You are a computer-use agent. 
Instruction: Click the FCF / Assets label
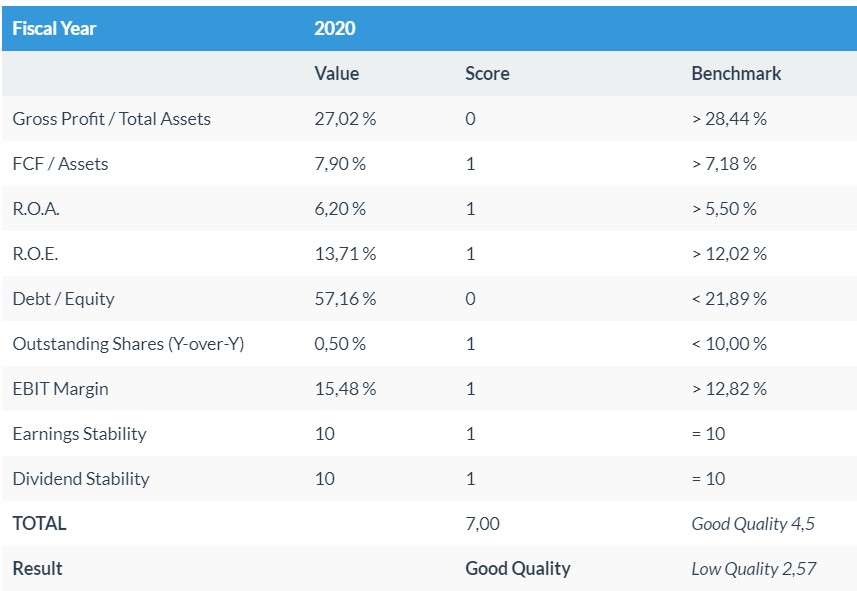tap(60, 164)
